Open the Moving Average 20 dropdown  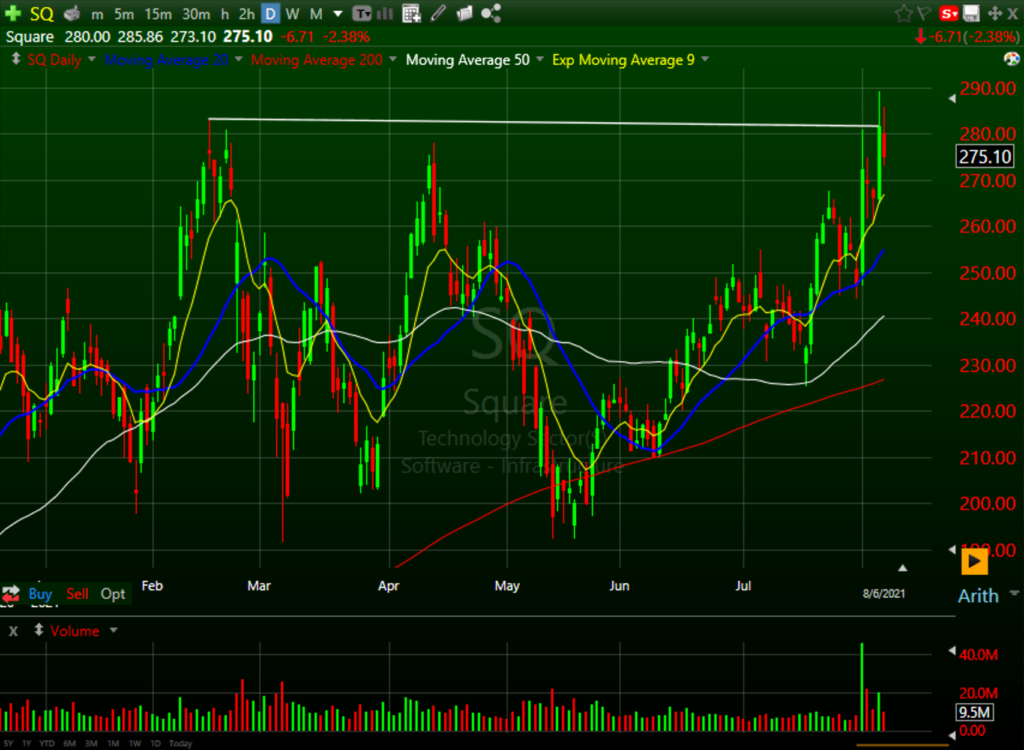click(x=238, y=59)
